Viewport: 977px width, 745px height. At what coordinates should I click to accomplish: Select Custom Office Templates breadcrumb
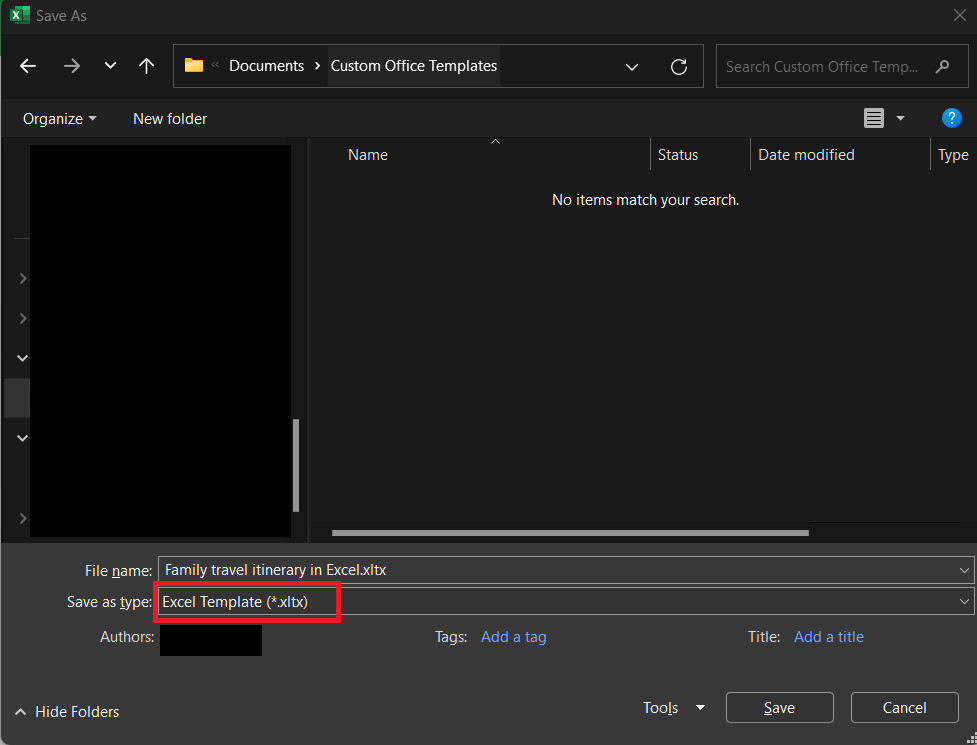[x=414, y=66]
